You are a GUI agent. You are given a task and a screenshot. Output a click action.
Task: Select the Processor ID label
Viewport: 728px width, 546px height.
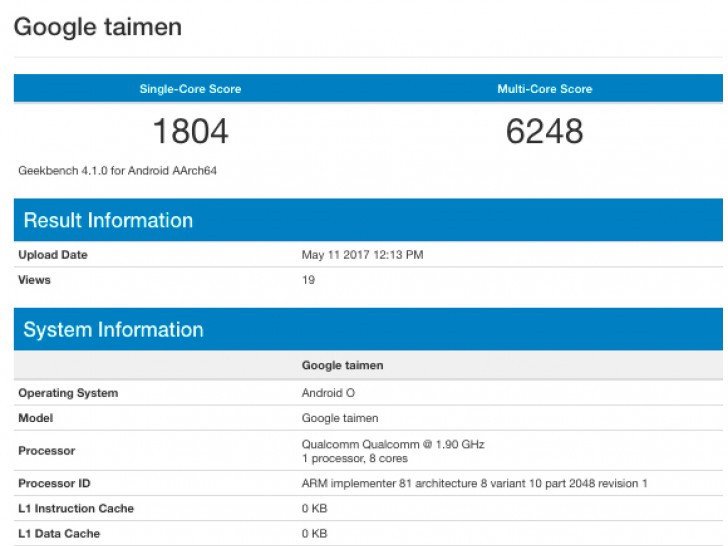point(54,483)
